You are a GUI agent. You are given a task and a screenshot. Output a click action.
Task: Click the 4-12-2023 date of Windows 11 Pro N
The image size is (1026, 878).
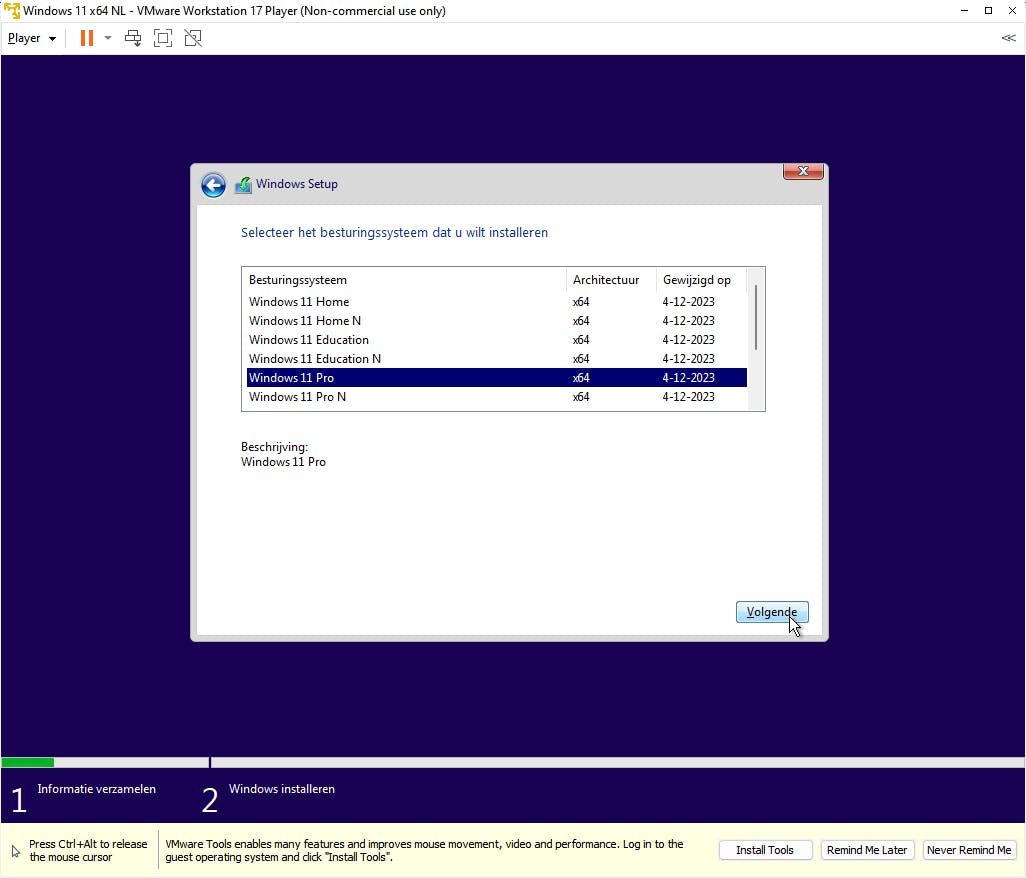click(688, 396)
